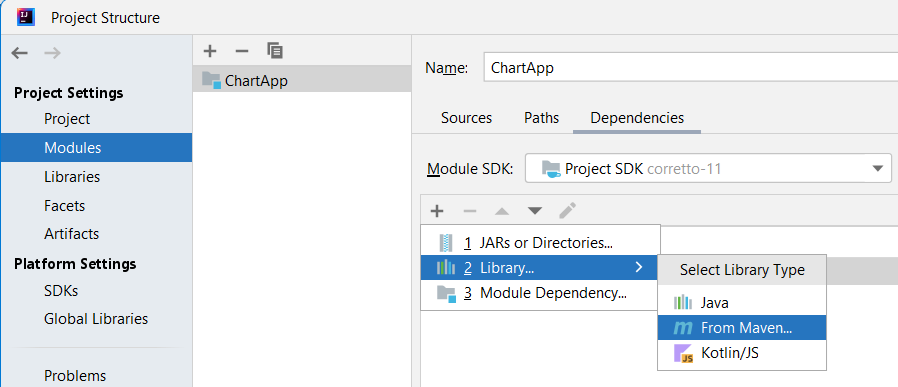Viewport: 898px width, 387px height.
Task: Choose Module Dependency option
Action: point(541,293)
